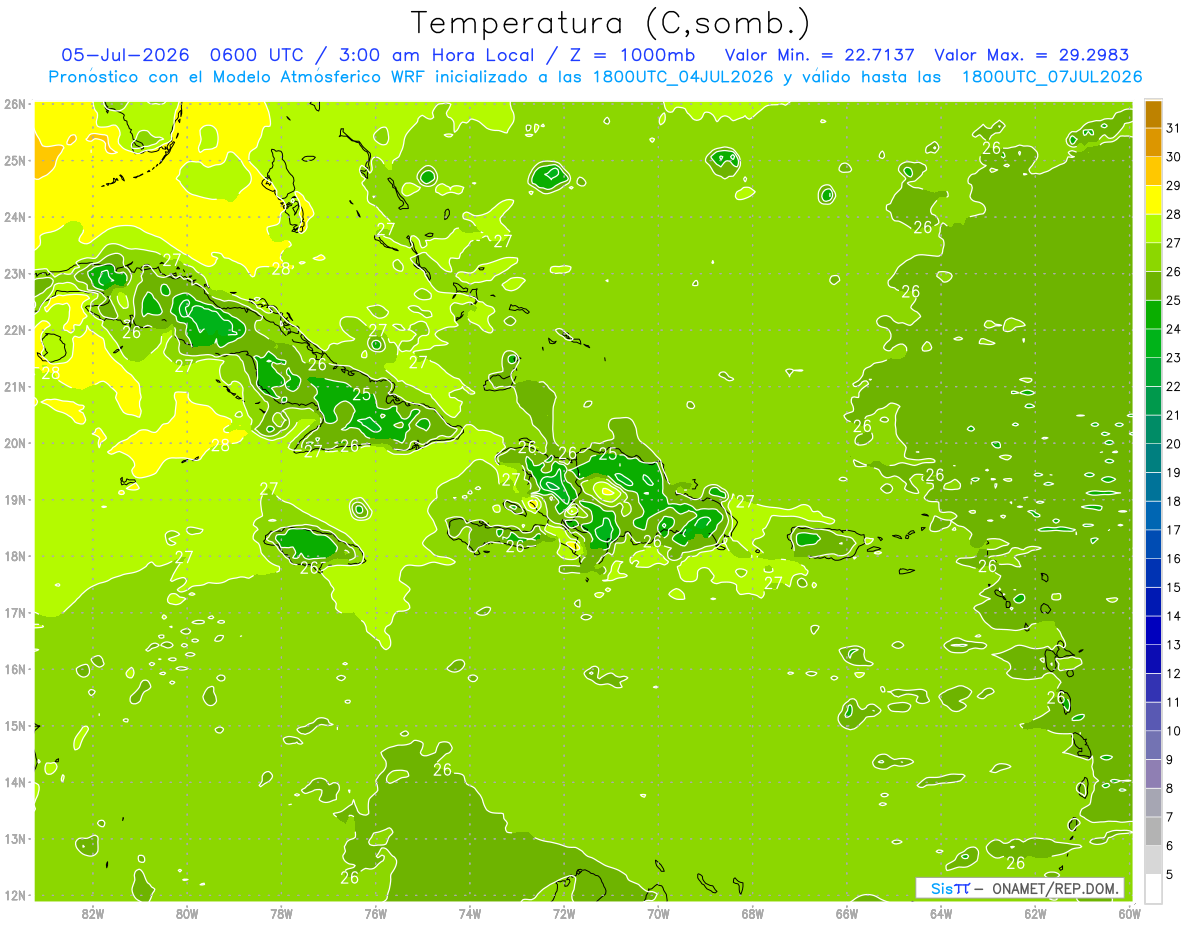Click the "SisPI – ONAMET/REP.DOM." credit label

click(1019, 888)
